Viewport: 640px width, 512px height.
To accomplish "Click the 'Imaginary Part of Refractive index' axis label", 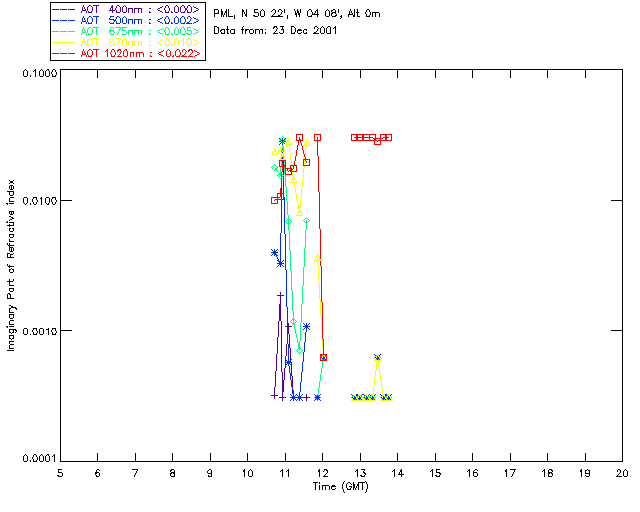I will click(11, 265).
